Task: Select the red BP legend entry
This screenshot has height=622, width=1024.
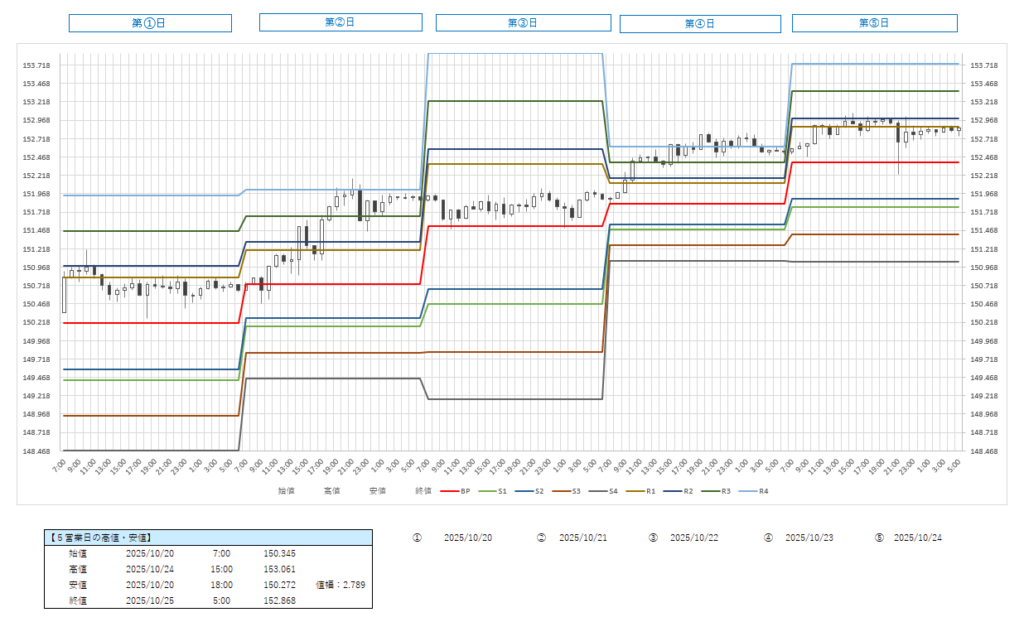Action: pyautogui.click(x=456, y=491)
